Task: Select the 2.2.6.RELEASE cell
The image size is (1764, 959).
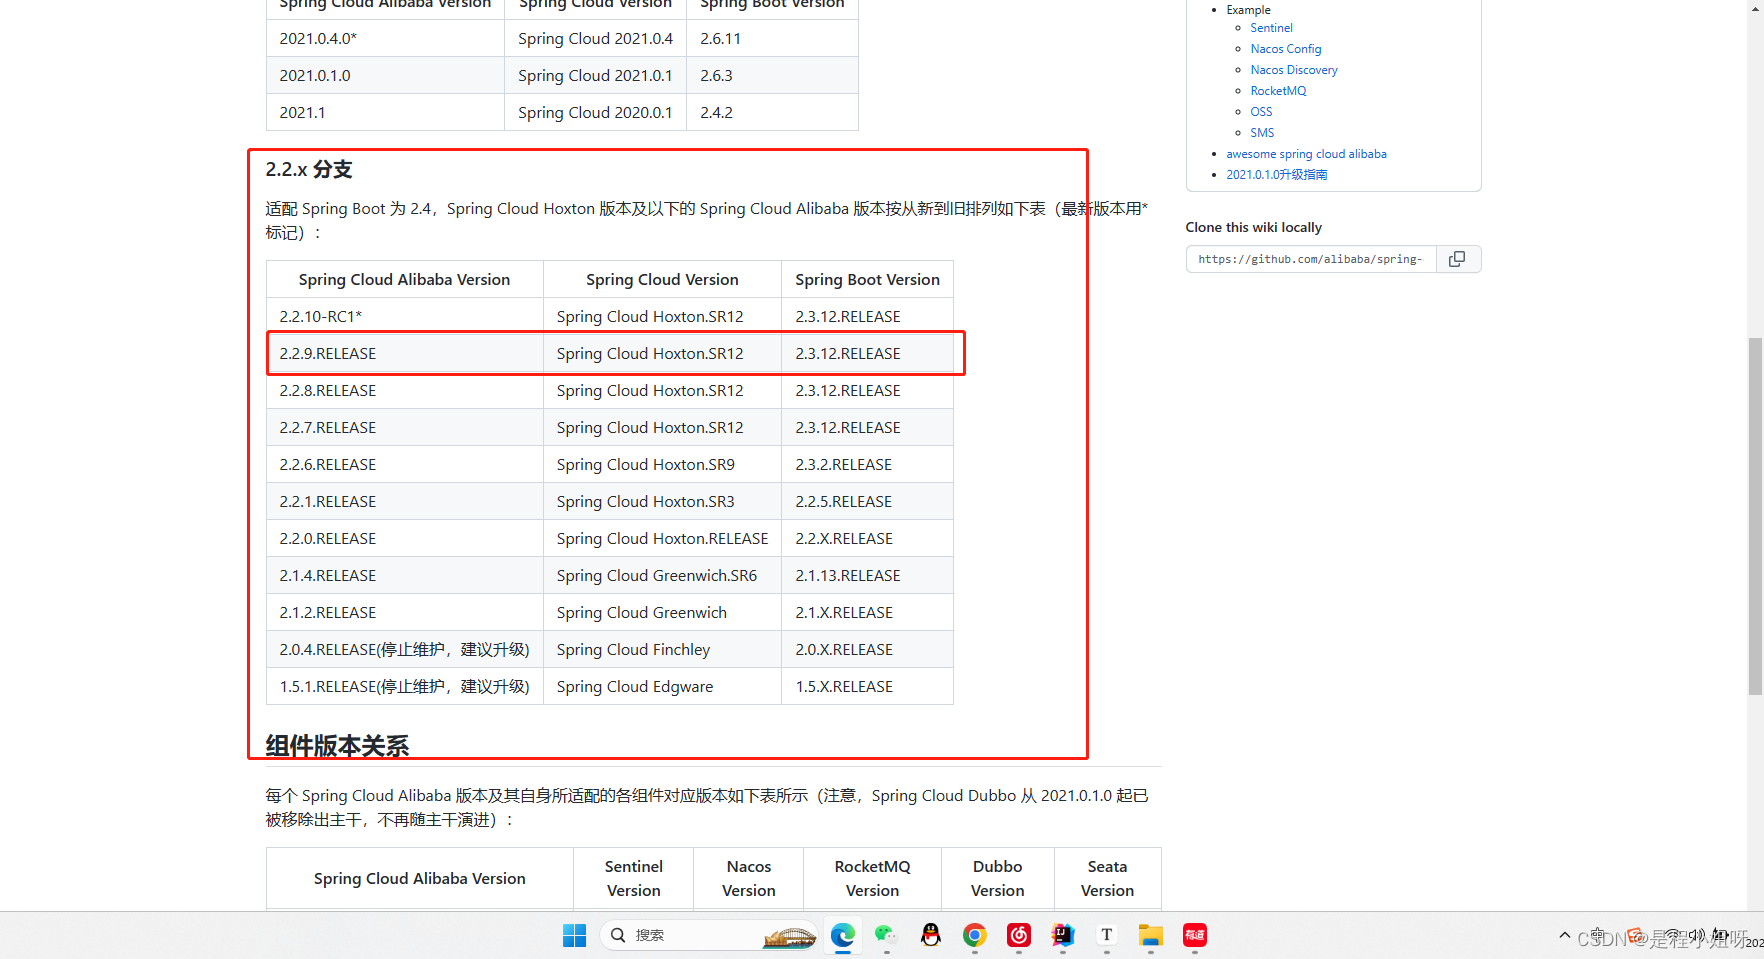Action: [405, 465]
